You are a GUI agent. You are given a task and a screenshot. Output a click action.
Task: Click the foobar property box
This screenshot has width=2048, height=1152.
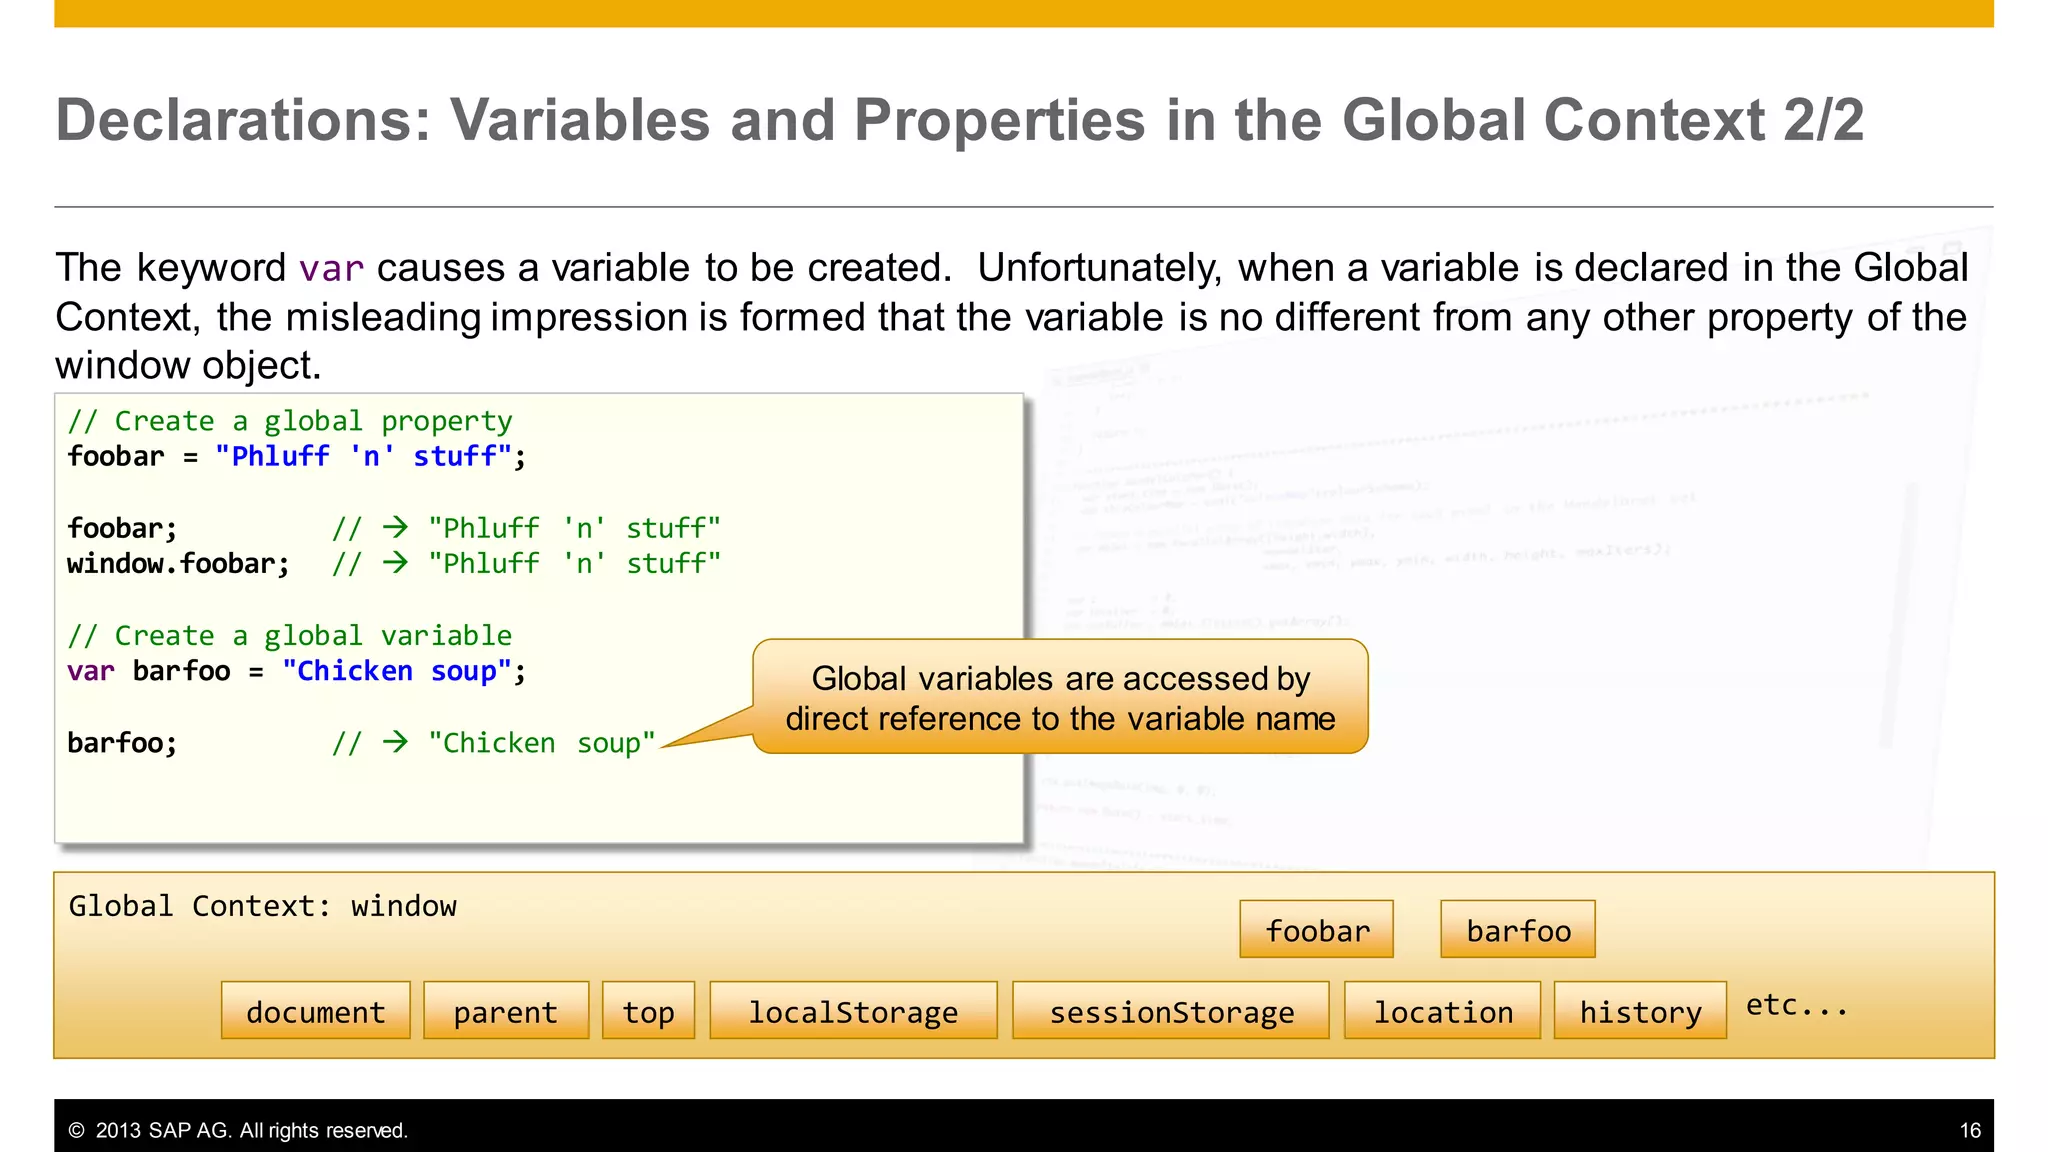[1316, 929]
